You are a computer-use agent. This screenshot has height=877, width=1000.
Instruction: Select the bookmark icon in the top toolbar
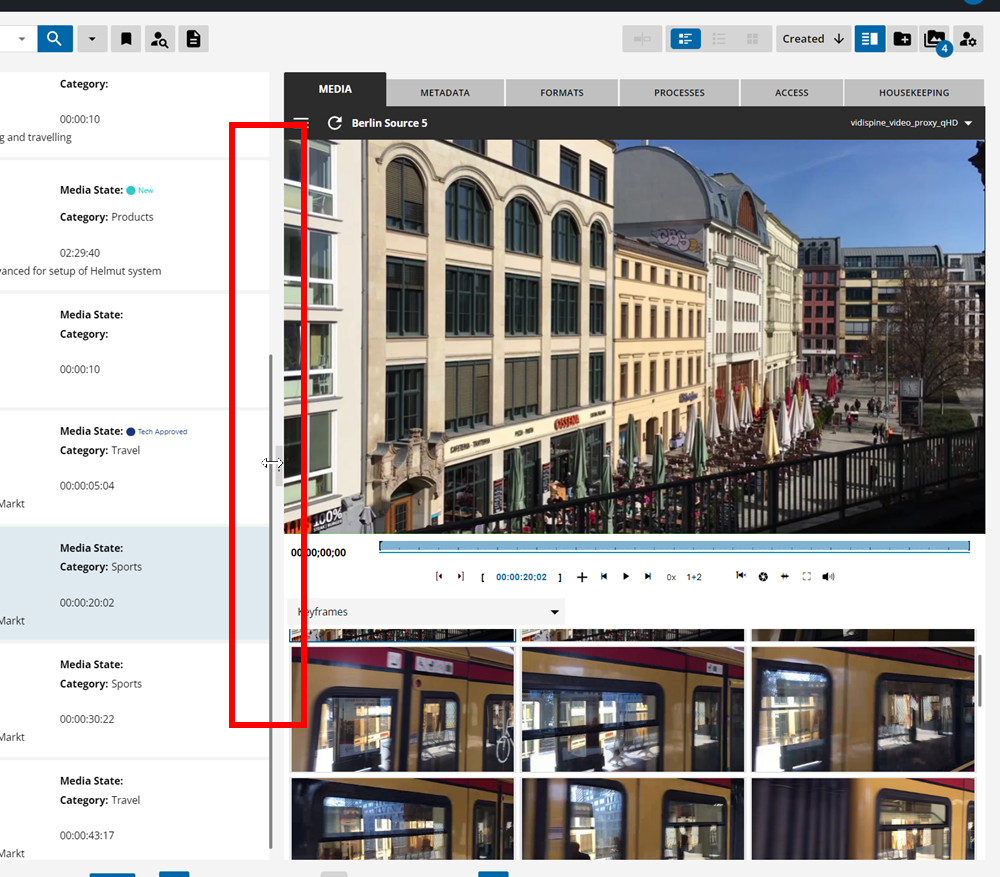click(126, 38)
